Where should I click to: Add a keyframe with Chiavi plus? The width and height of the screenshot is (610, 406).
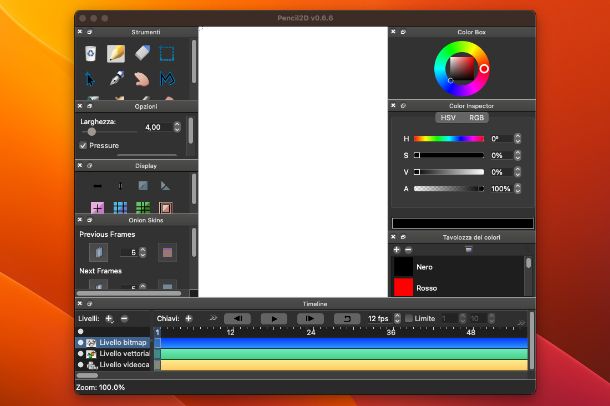189,318
